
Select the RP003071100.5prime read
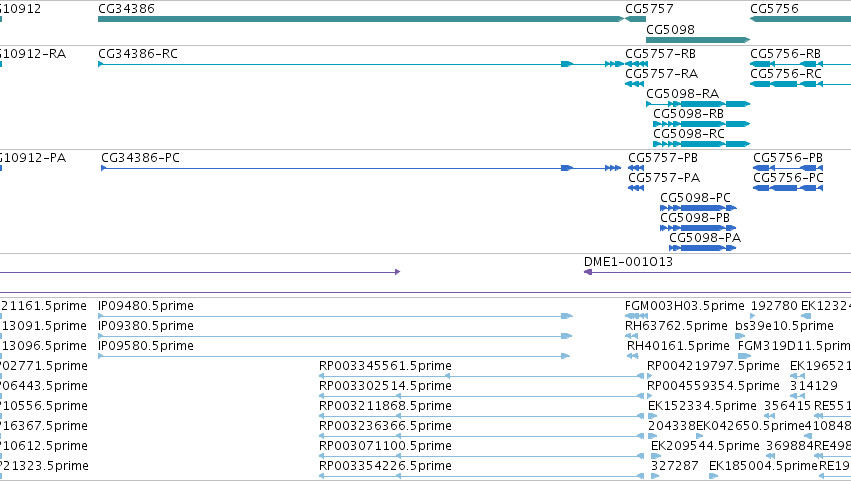pyautogui.click(x=481, y=456)
